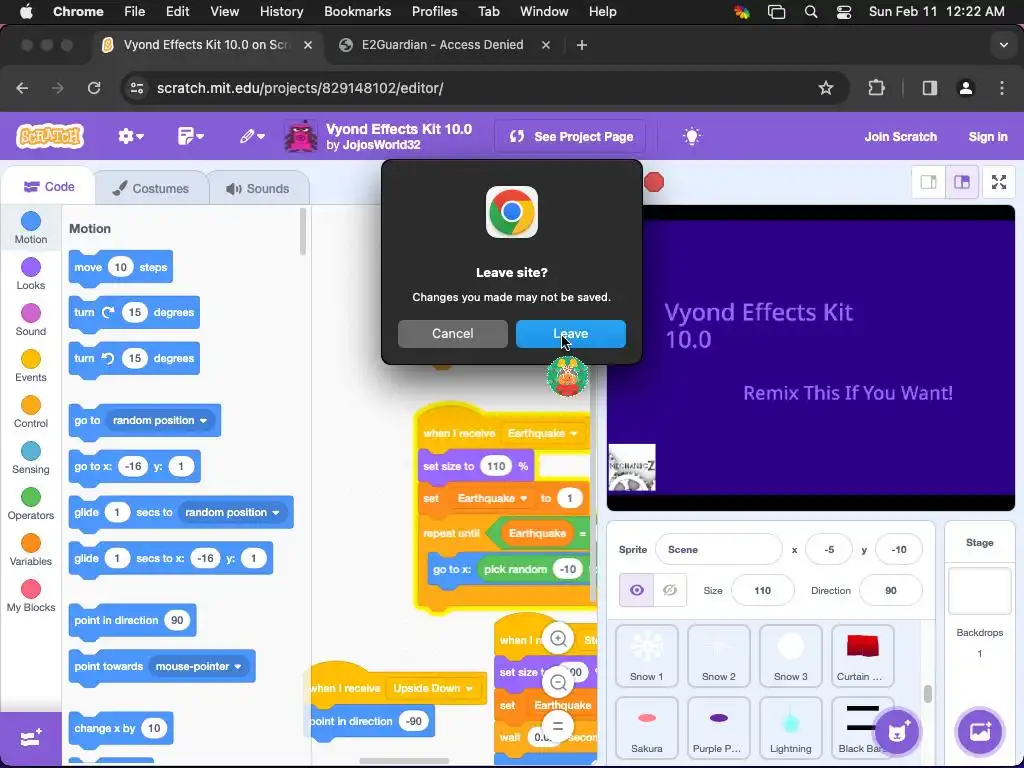This screenshot has height=768, width=1024.
Task: Open the Upside Down message dropdown
Action: [x=433, y=688]
